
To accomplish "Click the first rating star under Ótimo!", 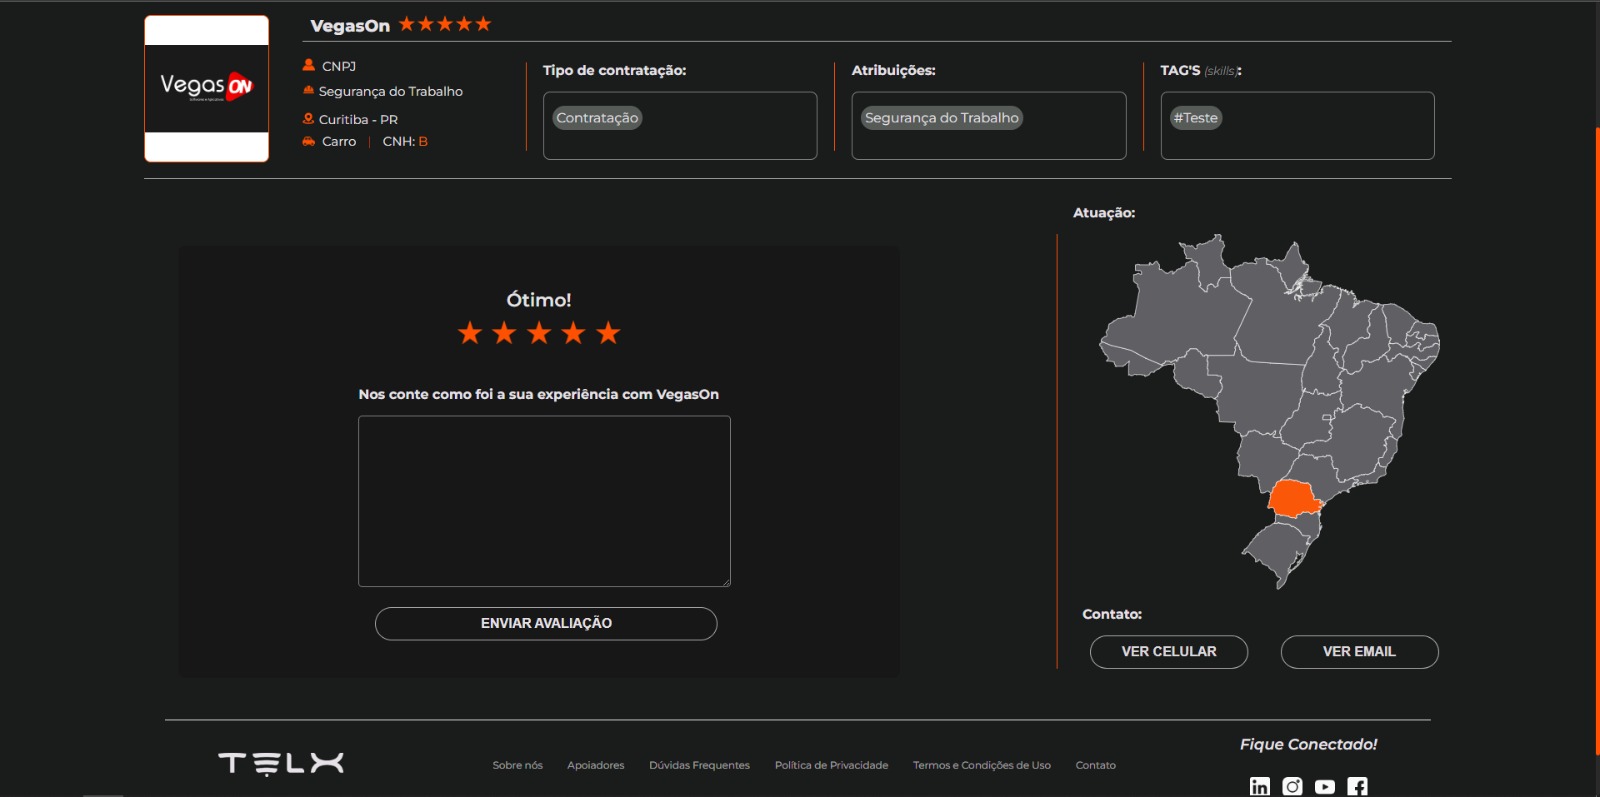I will coord(470,333).
